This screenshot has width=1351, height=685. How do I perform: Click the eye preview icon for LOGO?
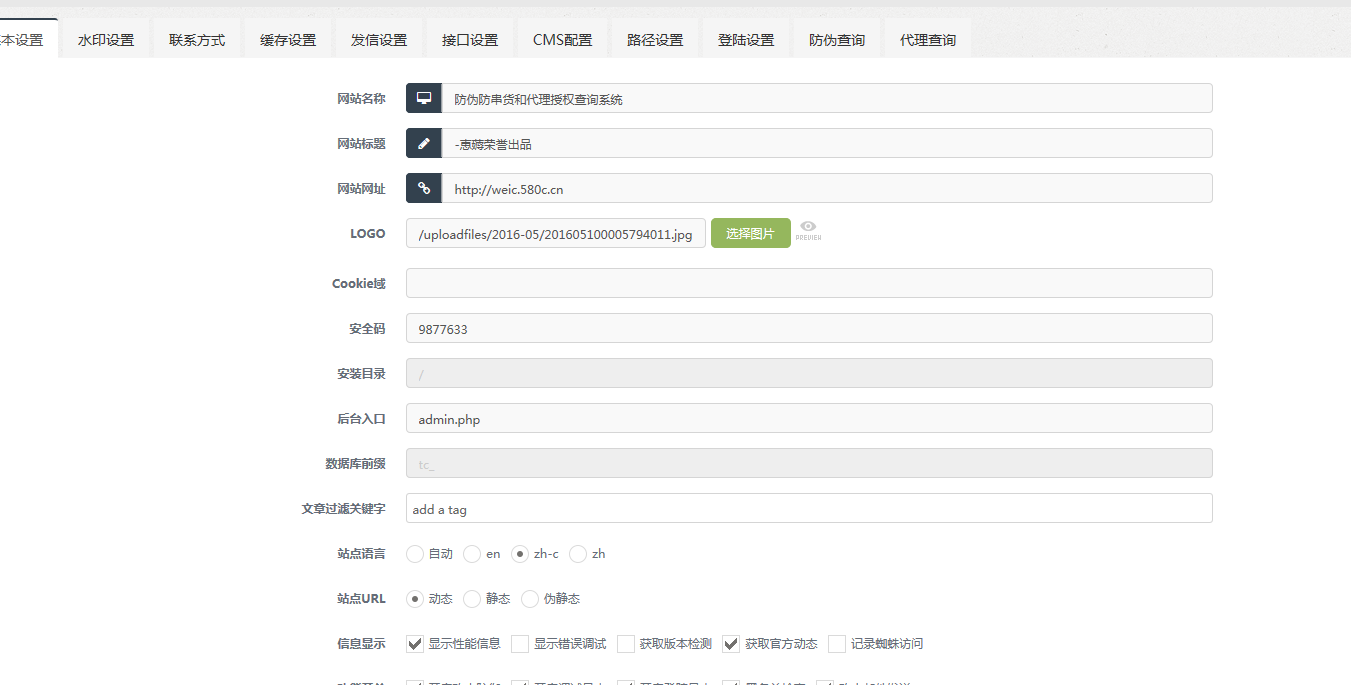point(808,230)
